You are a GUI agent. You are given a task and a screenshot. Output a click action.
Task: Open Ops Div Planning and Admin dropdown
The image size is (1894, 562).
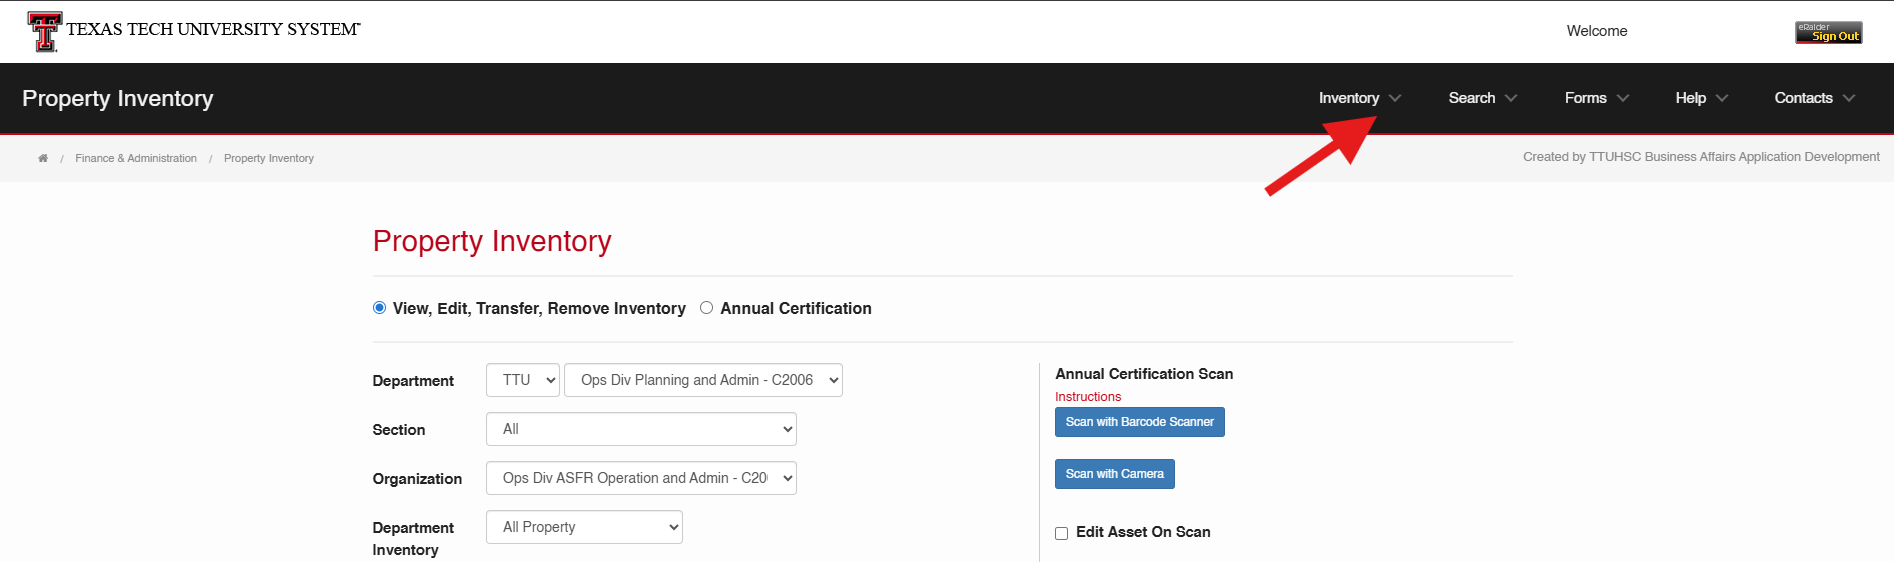pyautogui.click(x=703, y=380)
